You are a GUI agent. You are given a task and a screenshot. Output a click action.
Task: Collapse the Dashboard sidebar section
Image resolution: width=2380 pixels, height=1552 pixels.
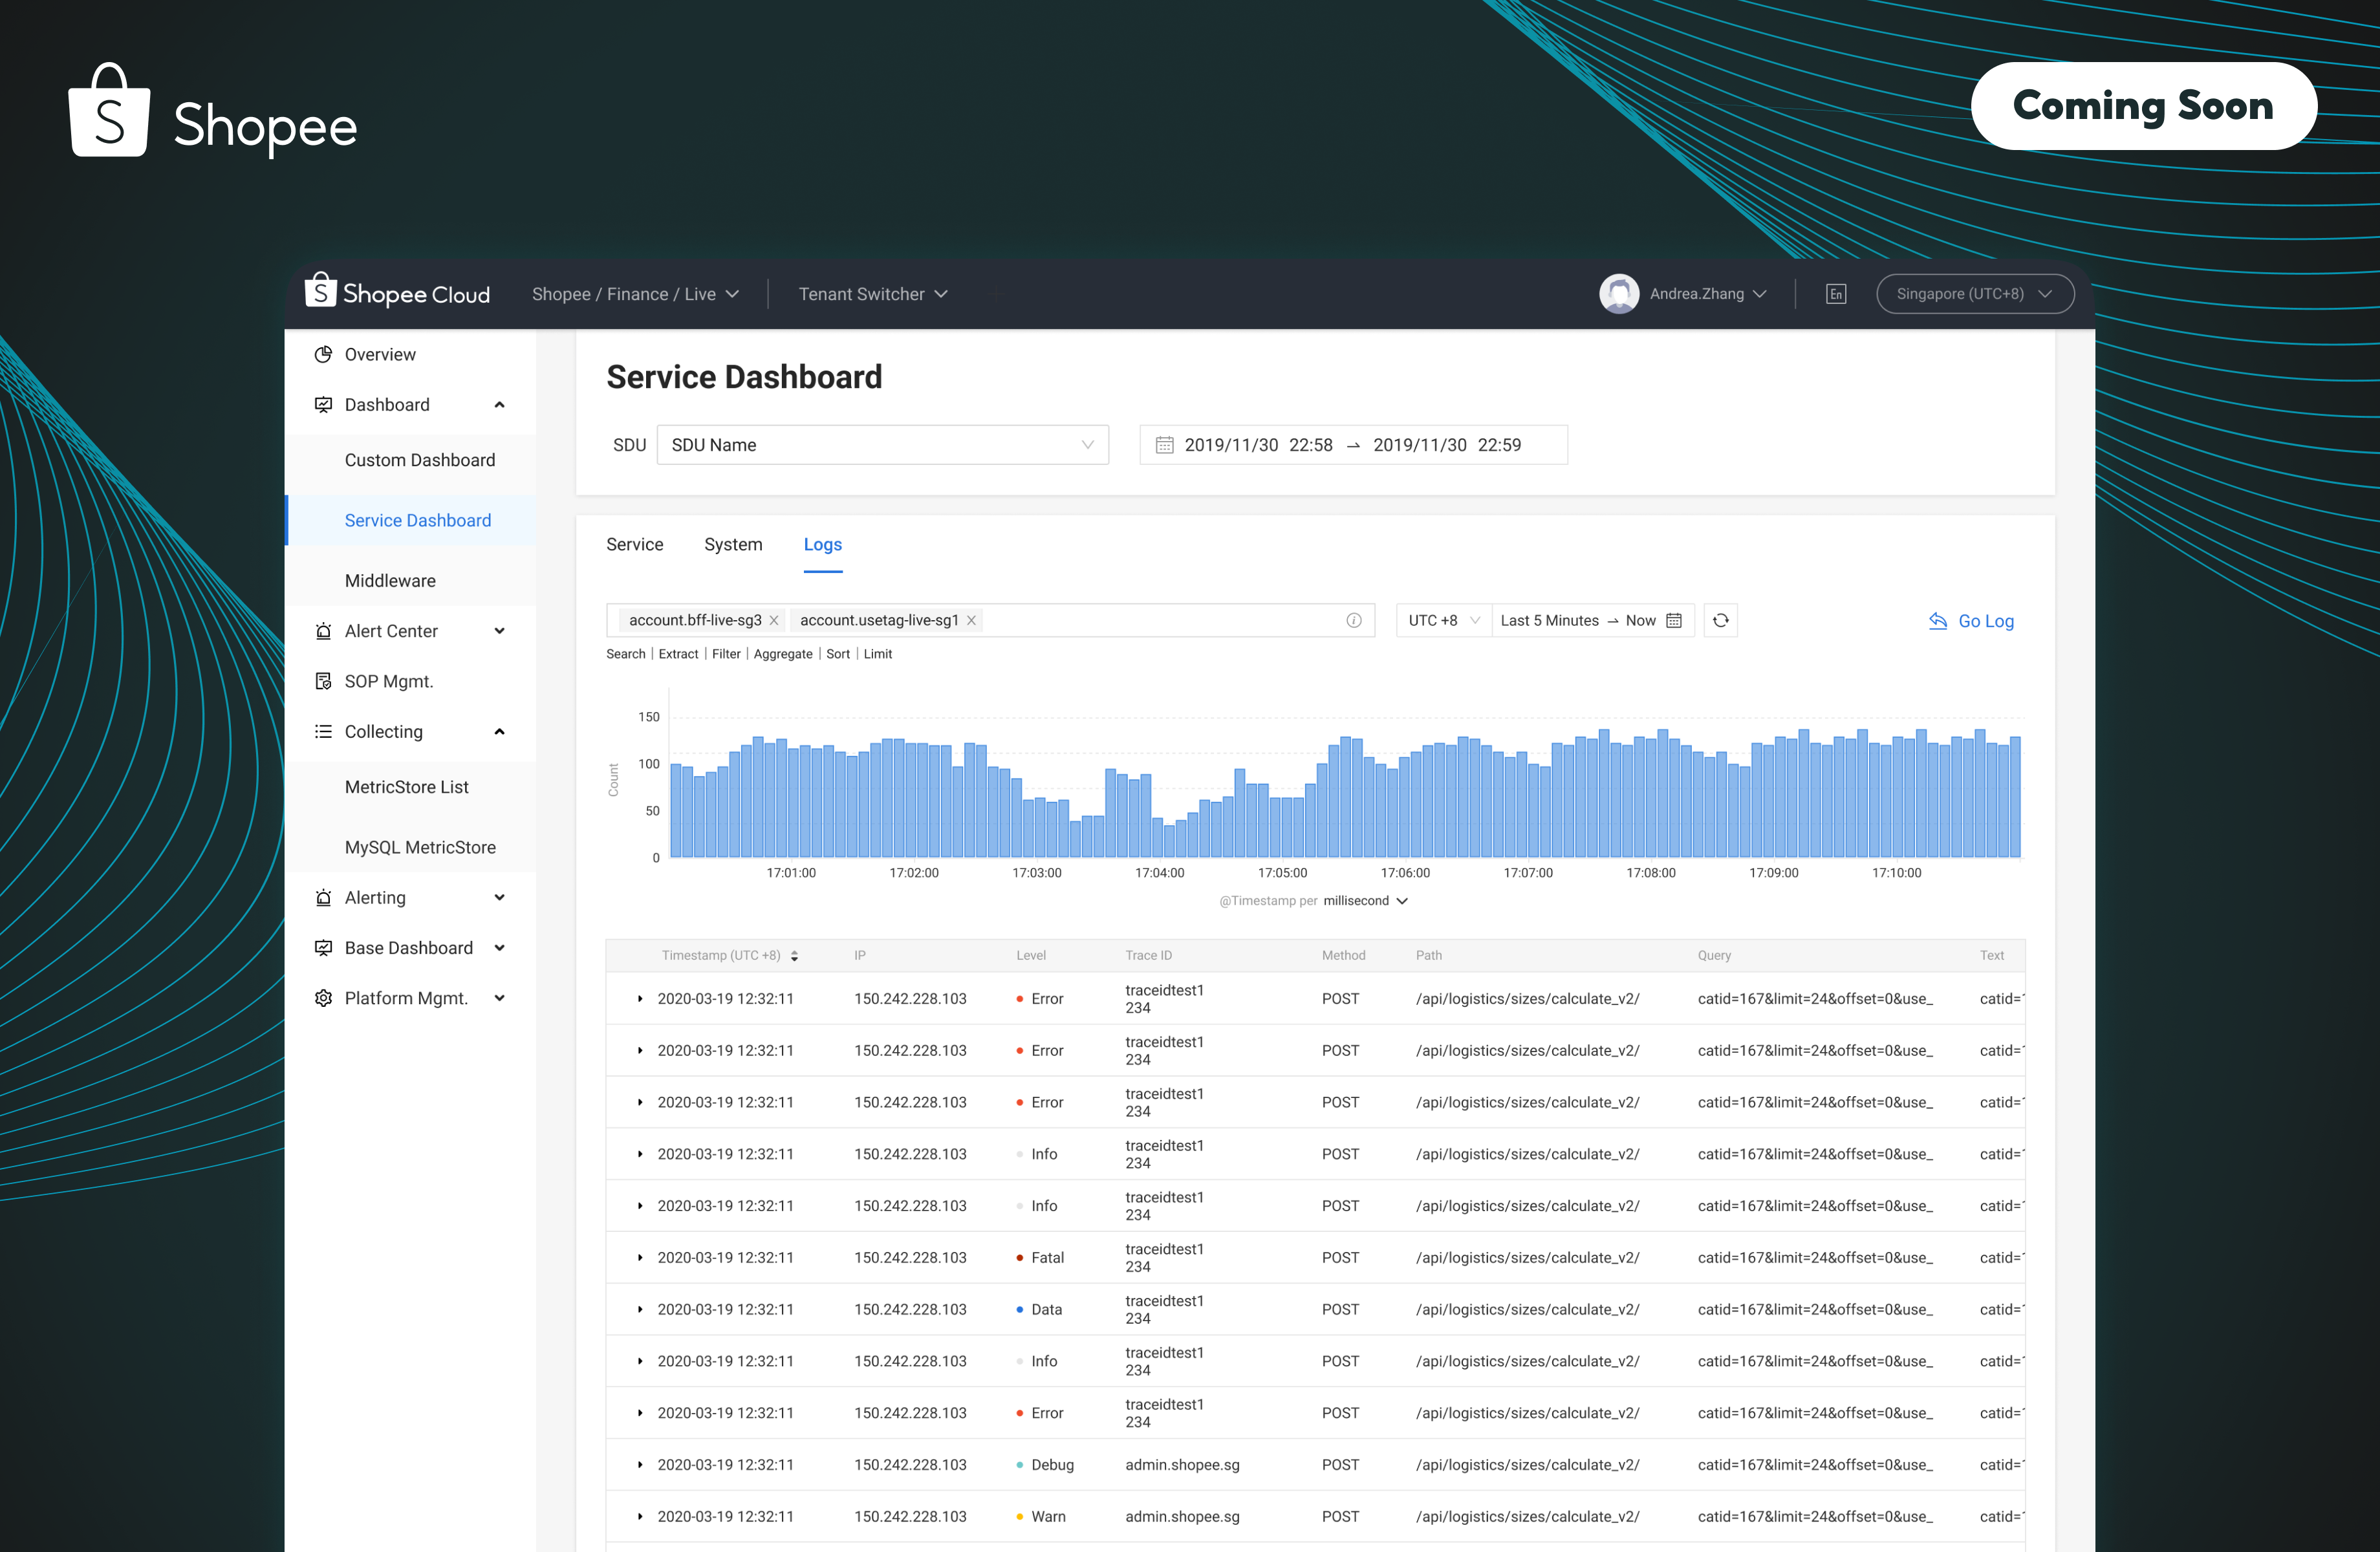[499, 404]
